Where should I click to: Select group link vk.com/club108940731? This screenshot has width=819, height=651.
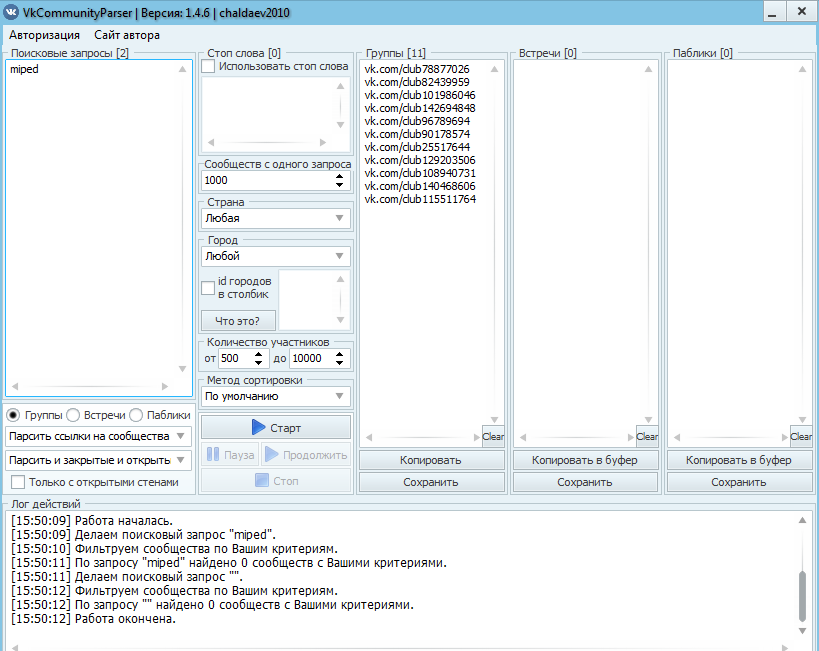[x=420, y=173]
